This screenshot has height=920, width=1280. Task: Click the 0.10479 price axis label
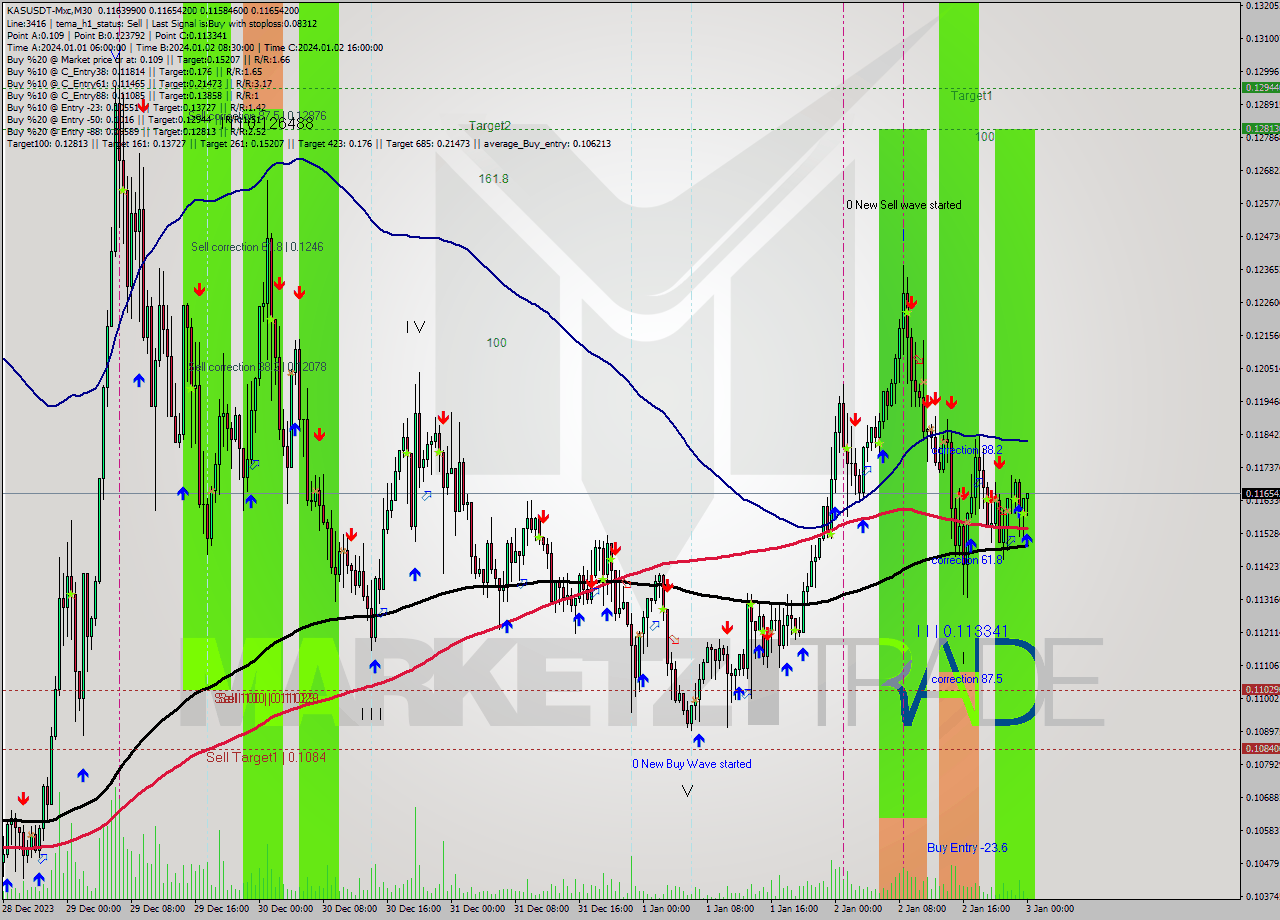[1261, 863]
